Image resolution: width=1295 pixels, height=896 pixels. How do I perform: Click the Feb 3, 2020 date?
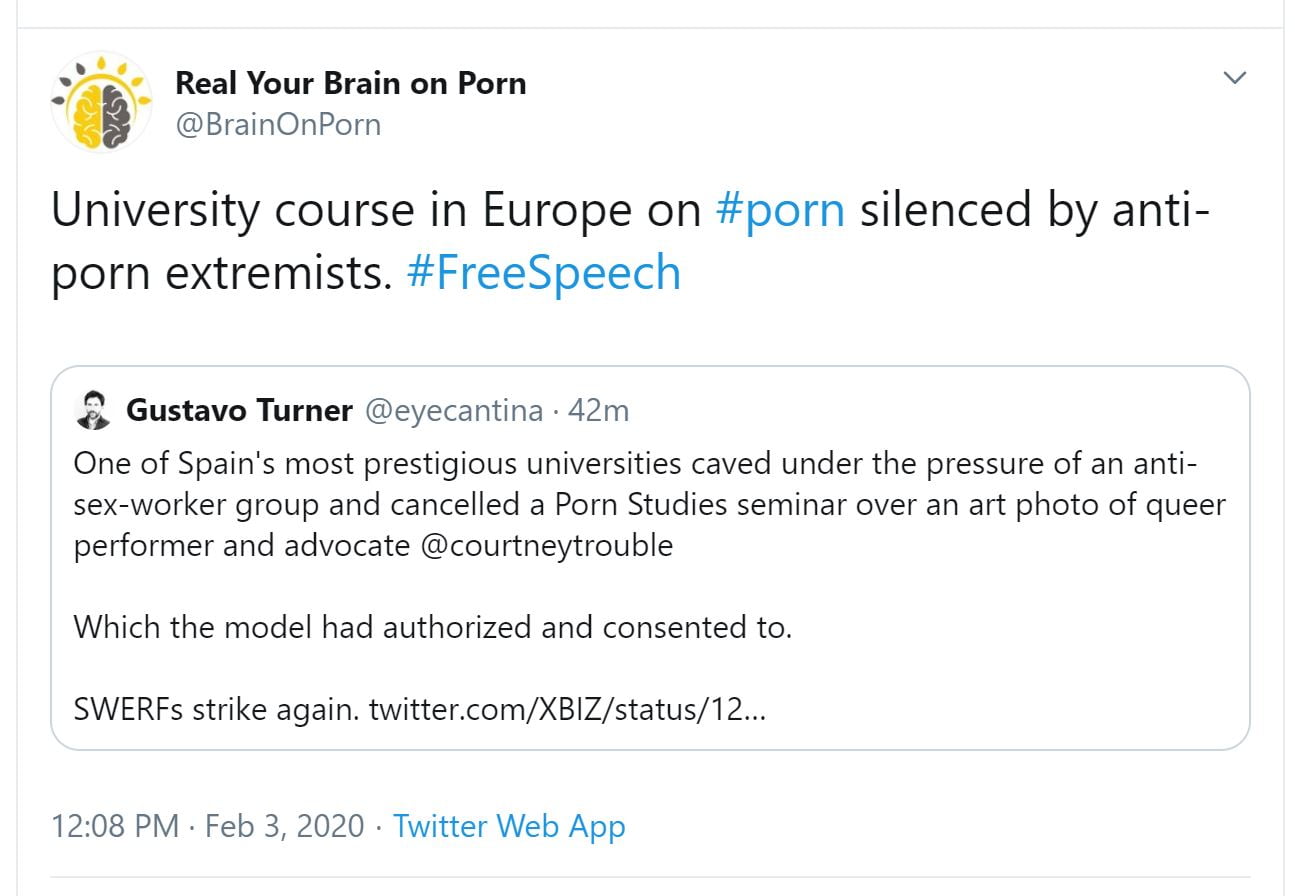[x=284, y=827]
